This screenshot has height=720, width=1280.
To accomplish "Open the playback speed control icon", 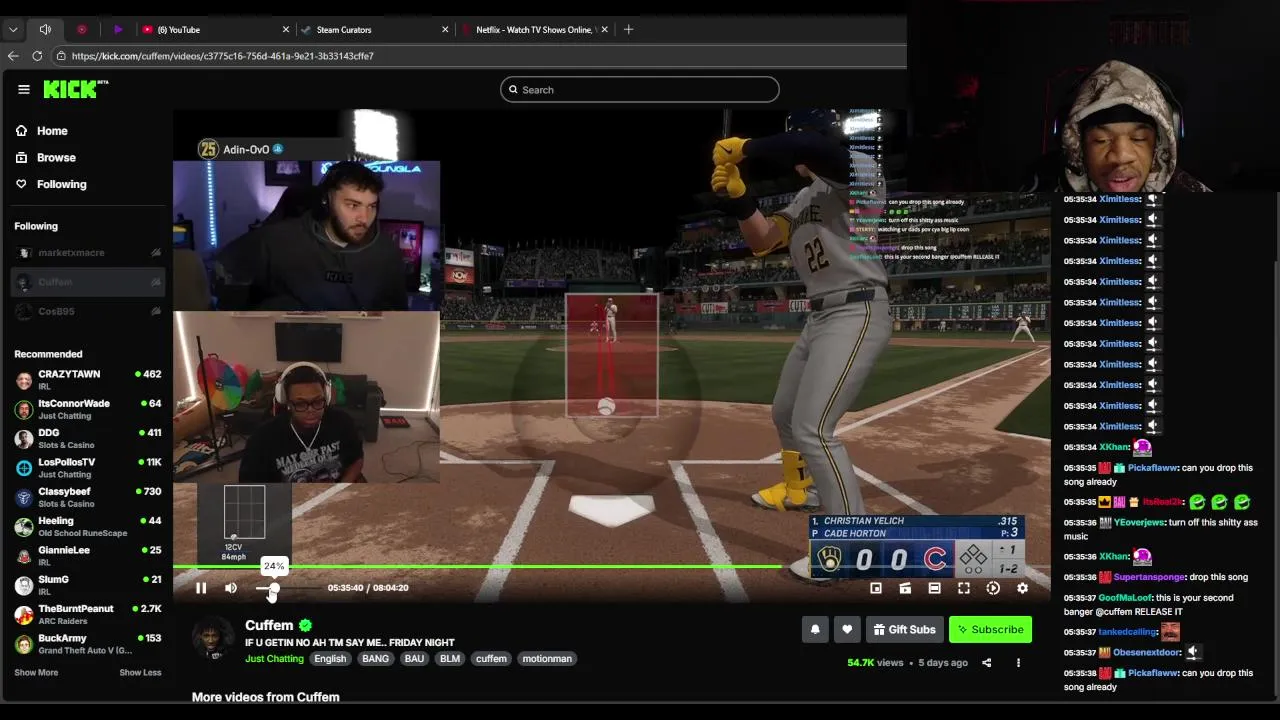I will (x=993, y=588).
